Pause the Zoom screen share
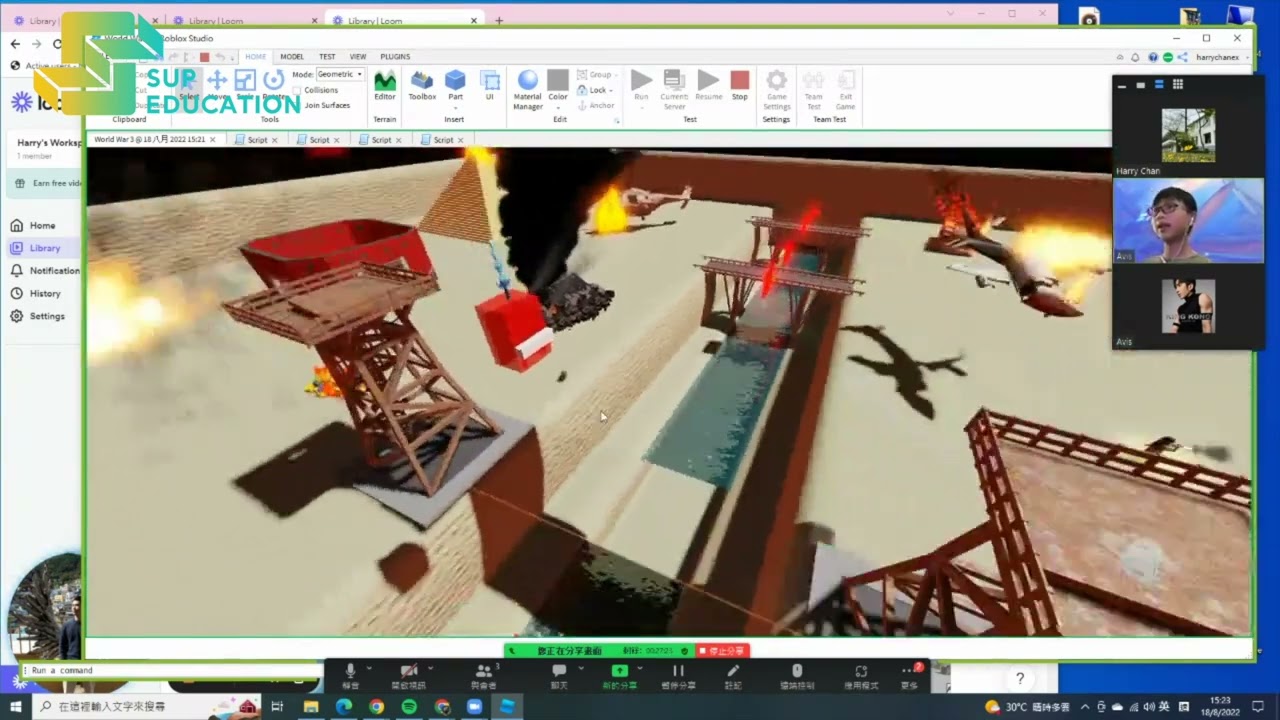Image resolution: width=1280 pixels, height=720 pixels. pyautogui.click(x=678, y=675)
